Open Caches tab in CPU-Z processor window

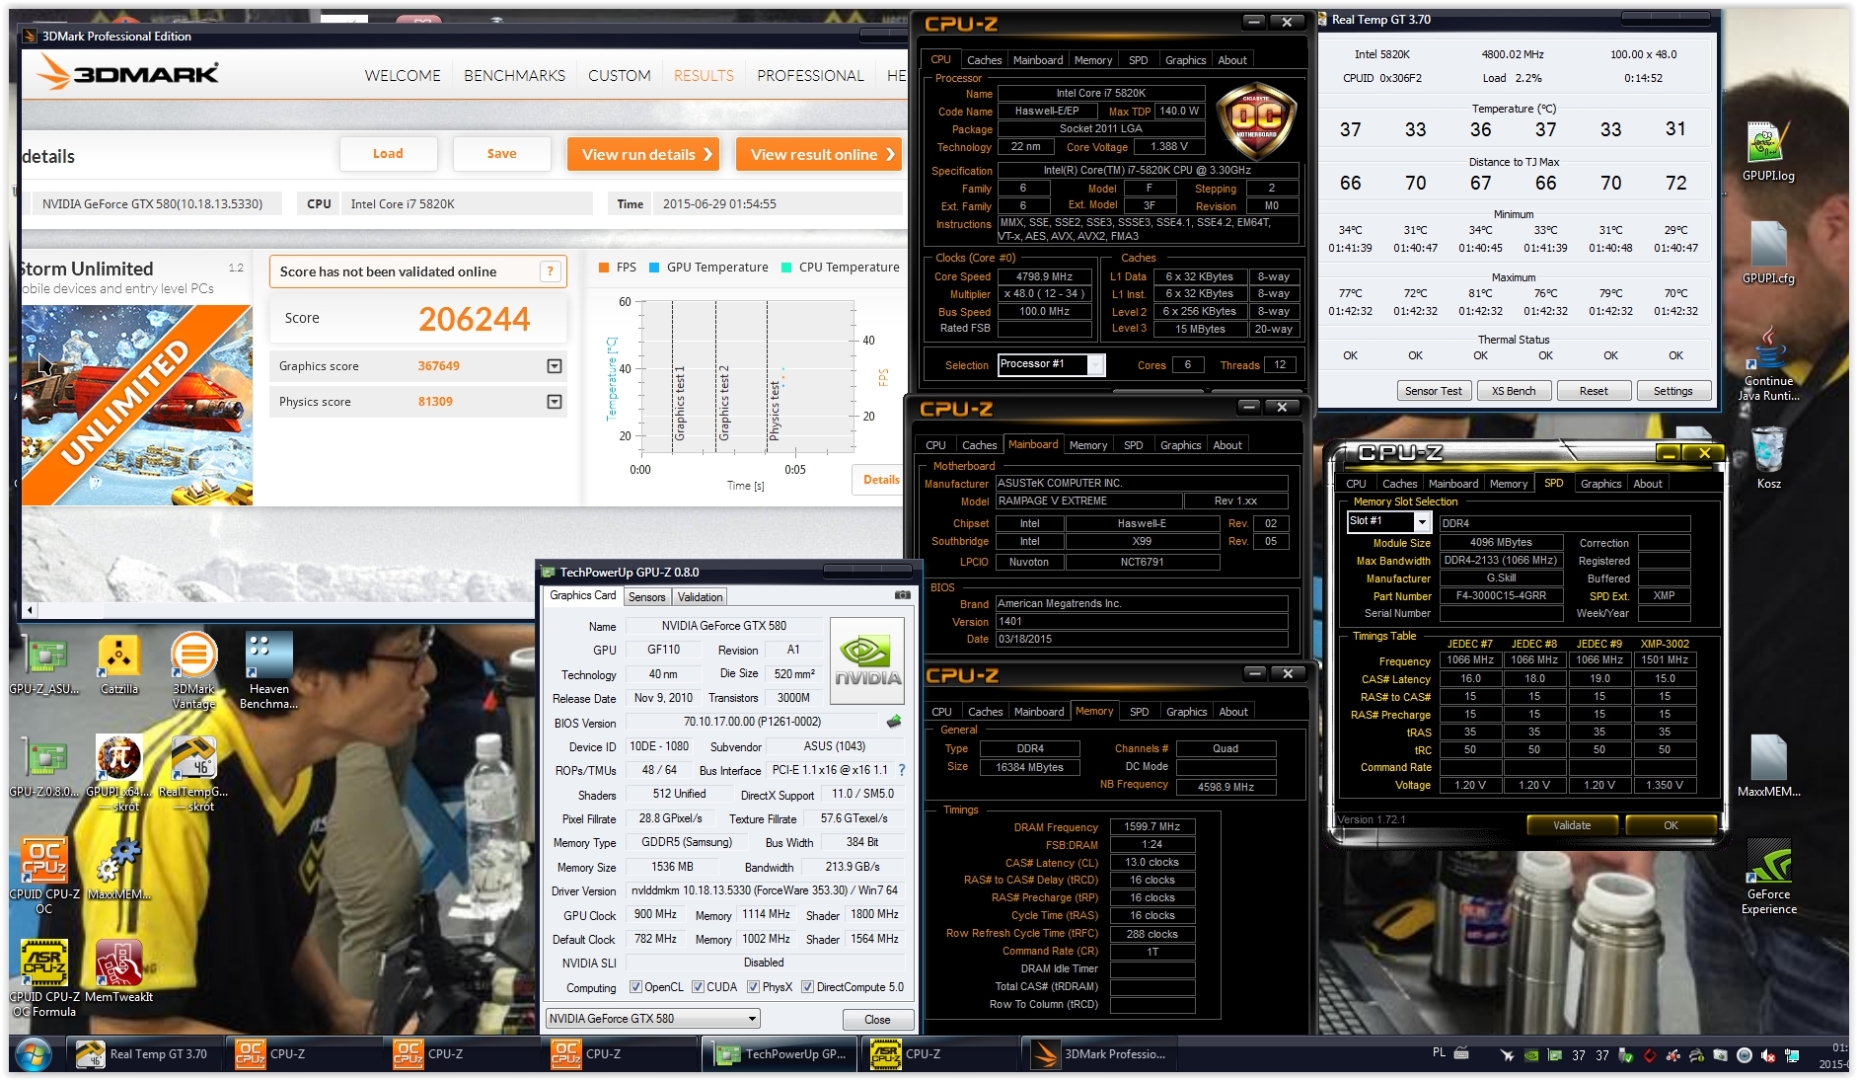[x=984, y=60]
